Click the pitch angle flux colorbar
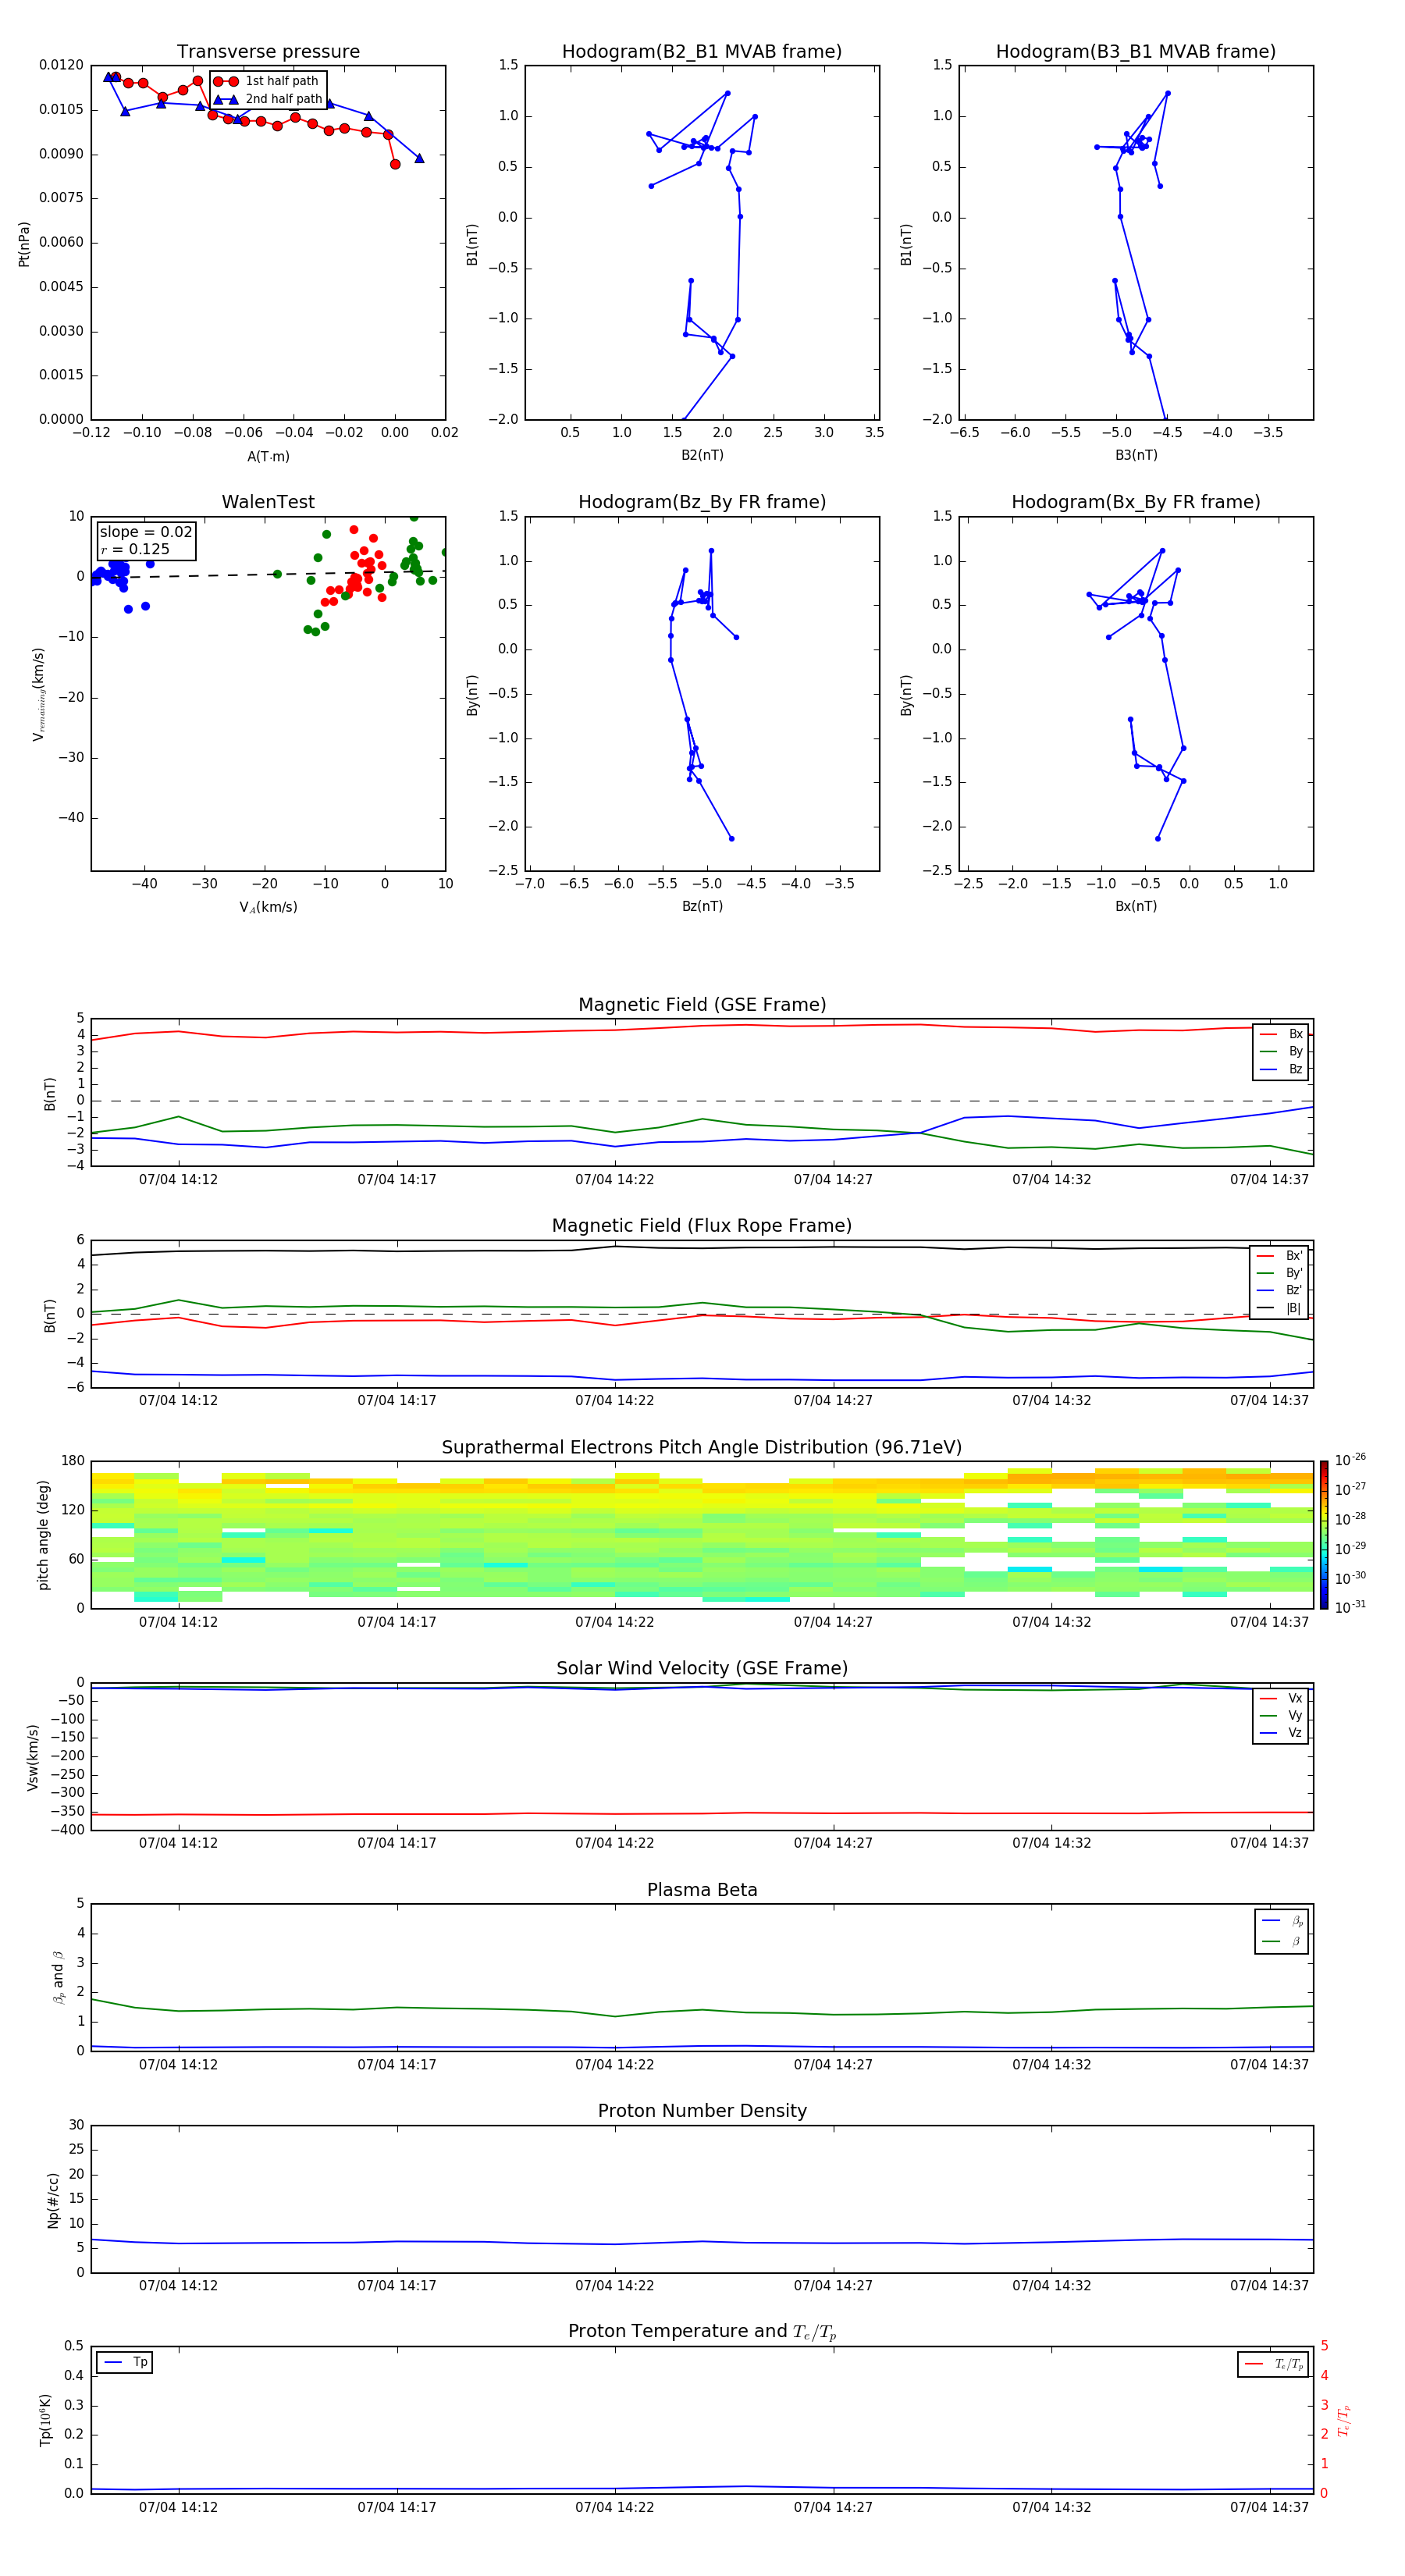This screenshot has width=1405, height=2576. pos(1323,1535)
